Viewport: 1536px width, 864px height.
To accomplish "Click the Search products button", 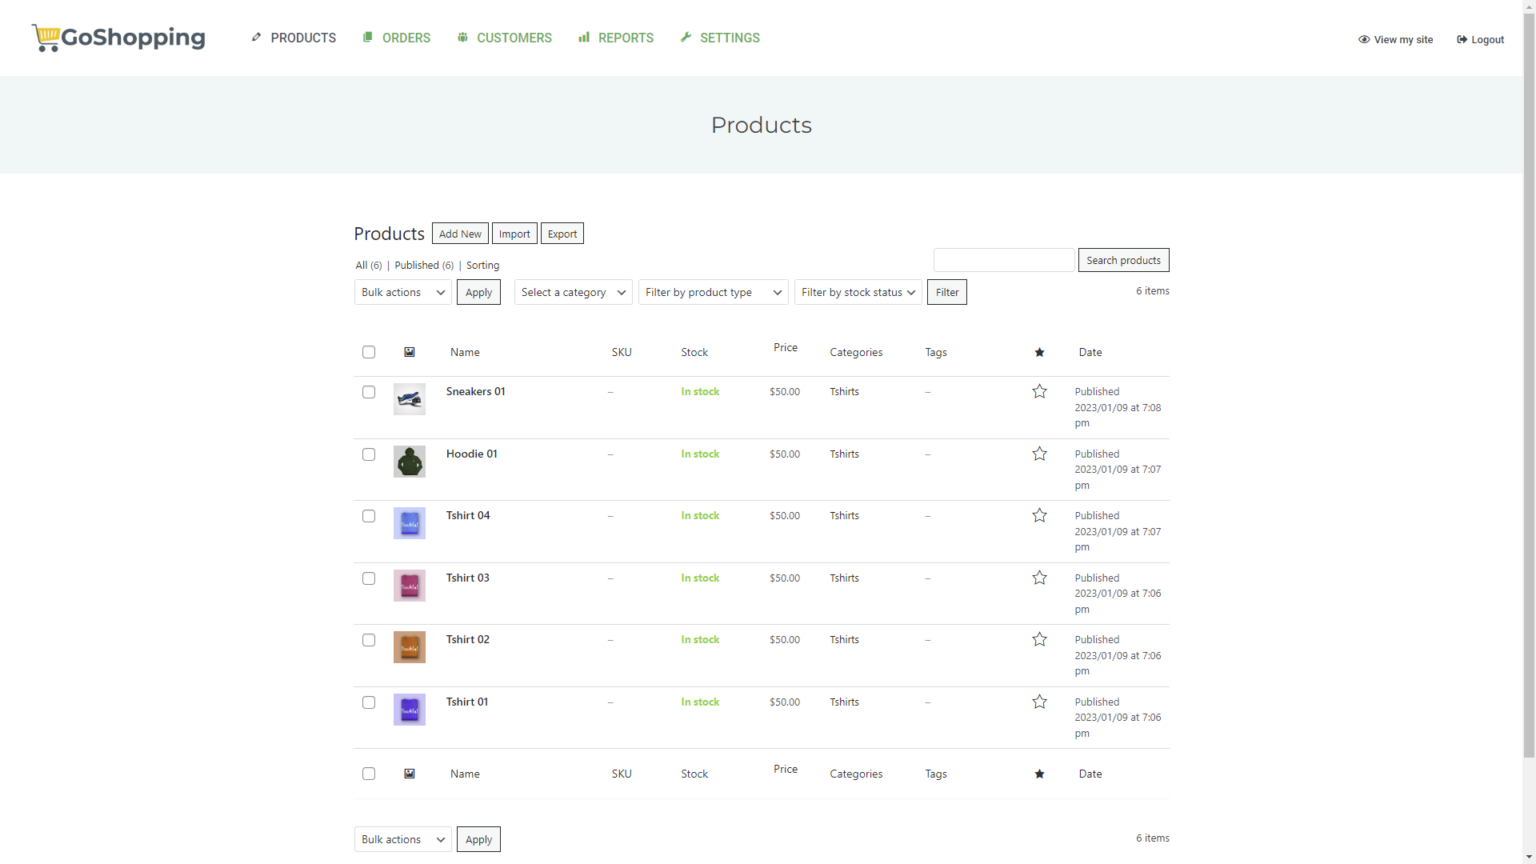I will click(1123, 260).
